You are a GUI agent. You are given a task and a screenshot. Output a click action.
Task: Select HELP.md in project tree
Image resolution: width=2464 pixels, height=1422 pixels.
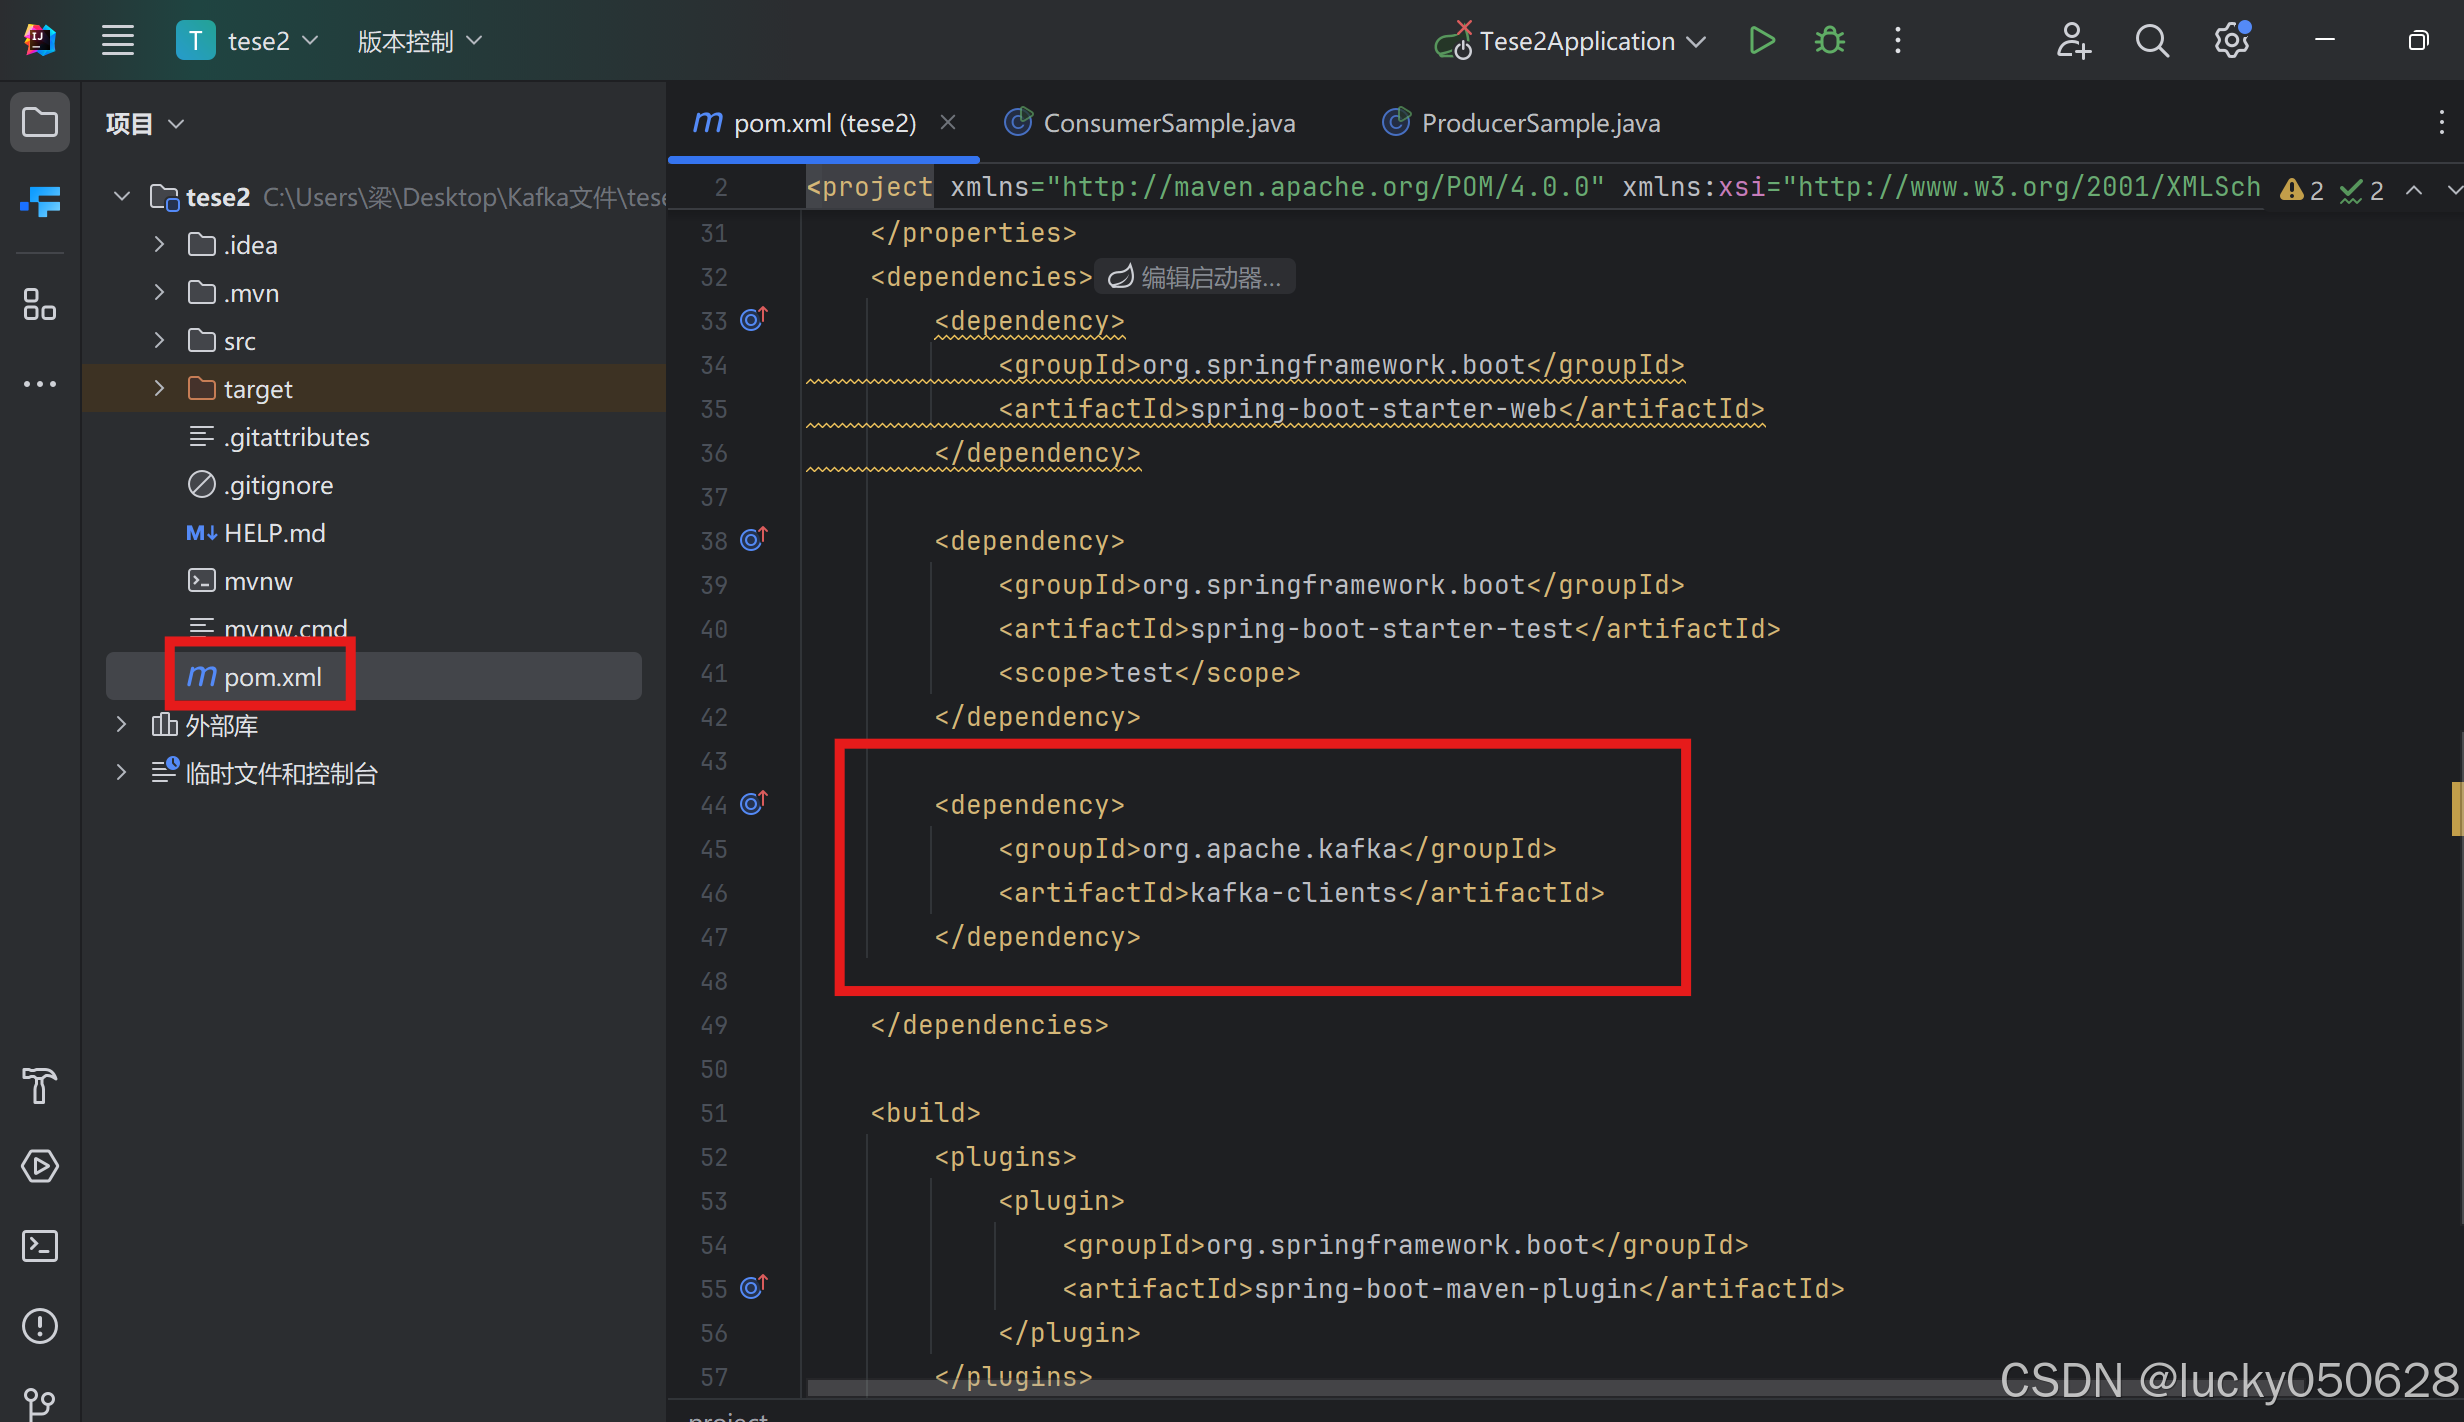tap(274, 533)
